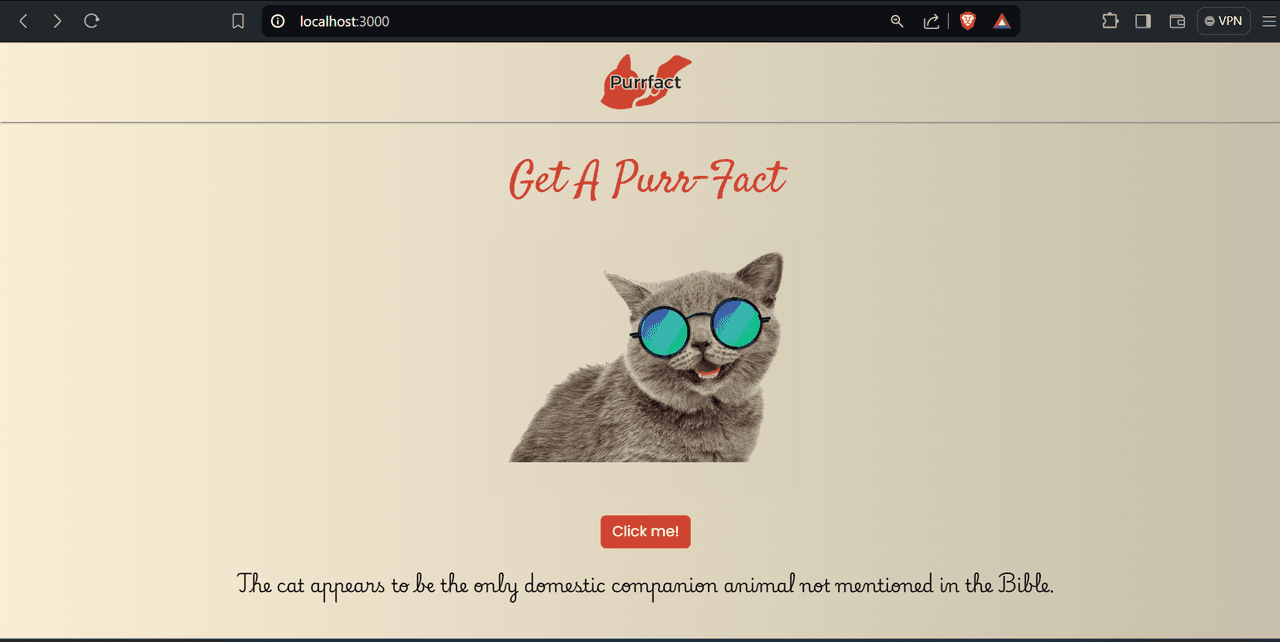
Task: Share this page using the share icon
Action: pos(931,21)
